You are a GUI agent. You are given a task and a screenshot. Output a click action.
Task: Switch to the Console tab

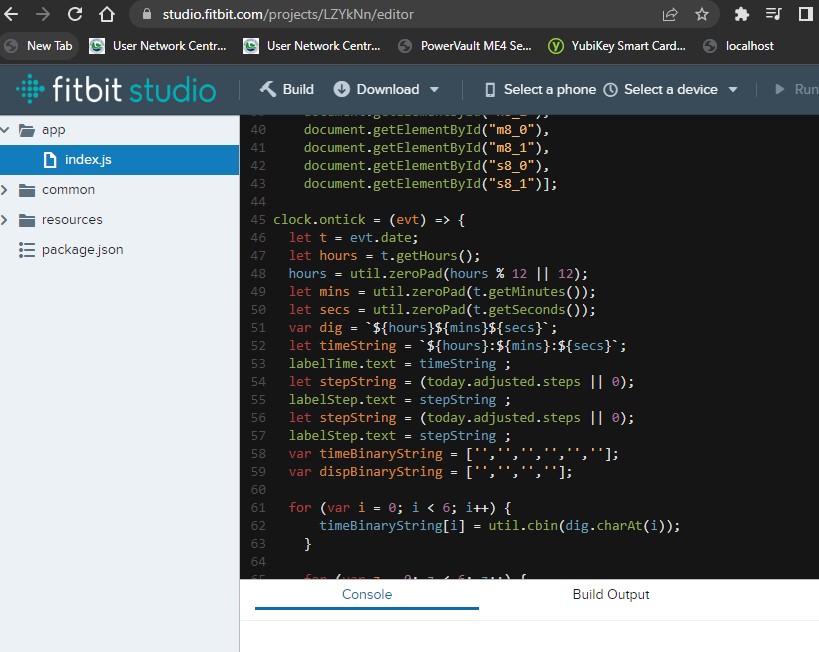click(x=367, y=595)
